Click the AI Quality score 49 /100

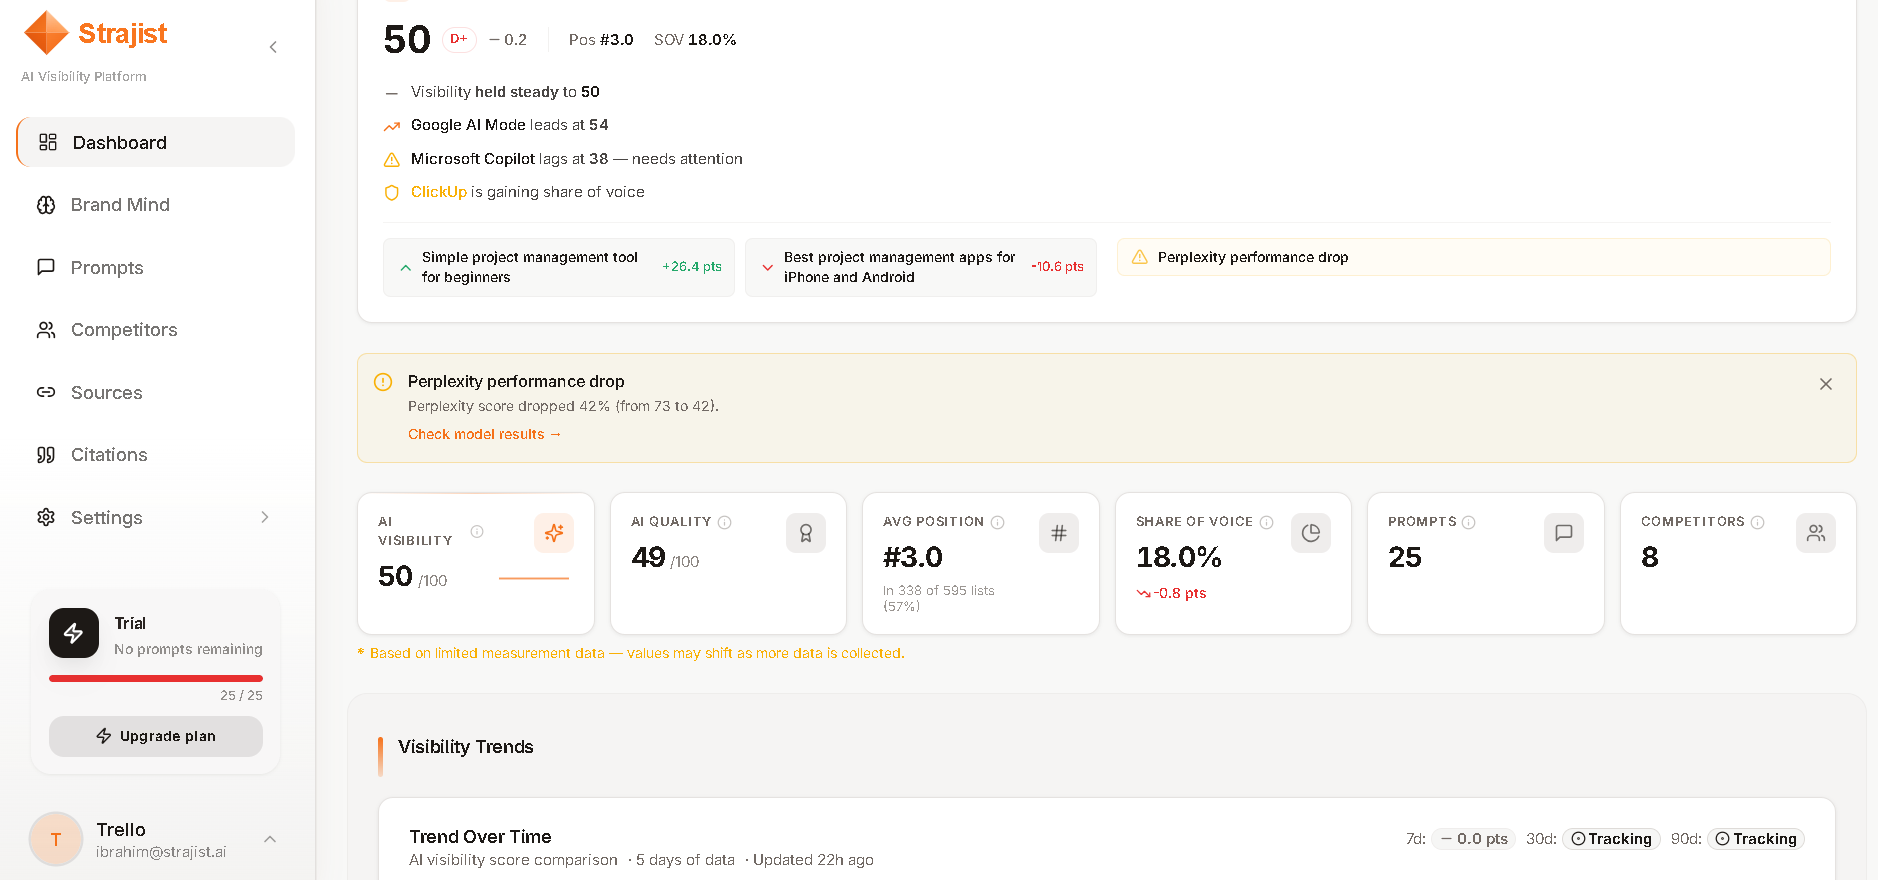[x=665, y=557]
